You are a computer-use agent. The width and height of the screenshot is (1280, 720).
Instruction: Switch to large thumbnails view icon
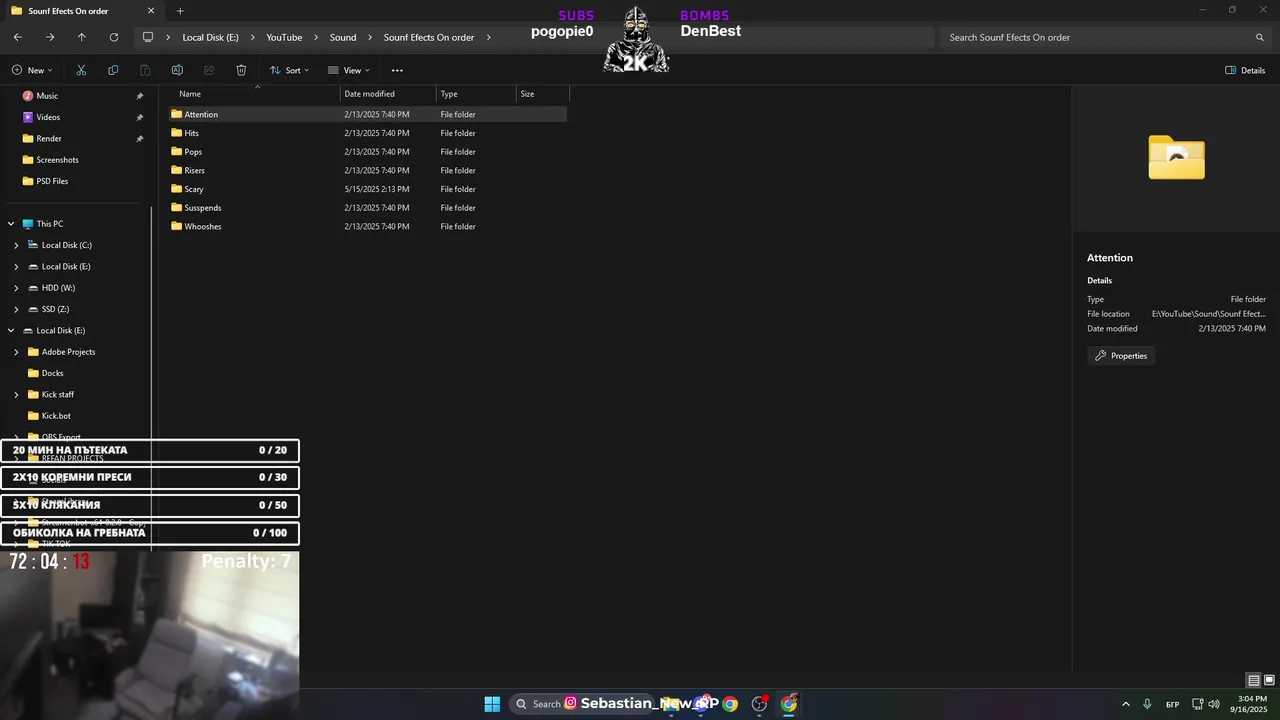(1269, 681)
